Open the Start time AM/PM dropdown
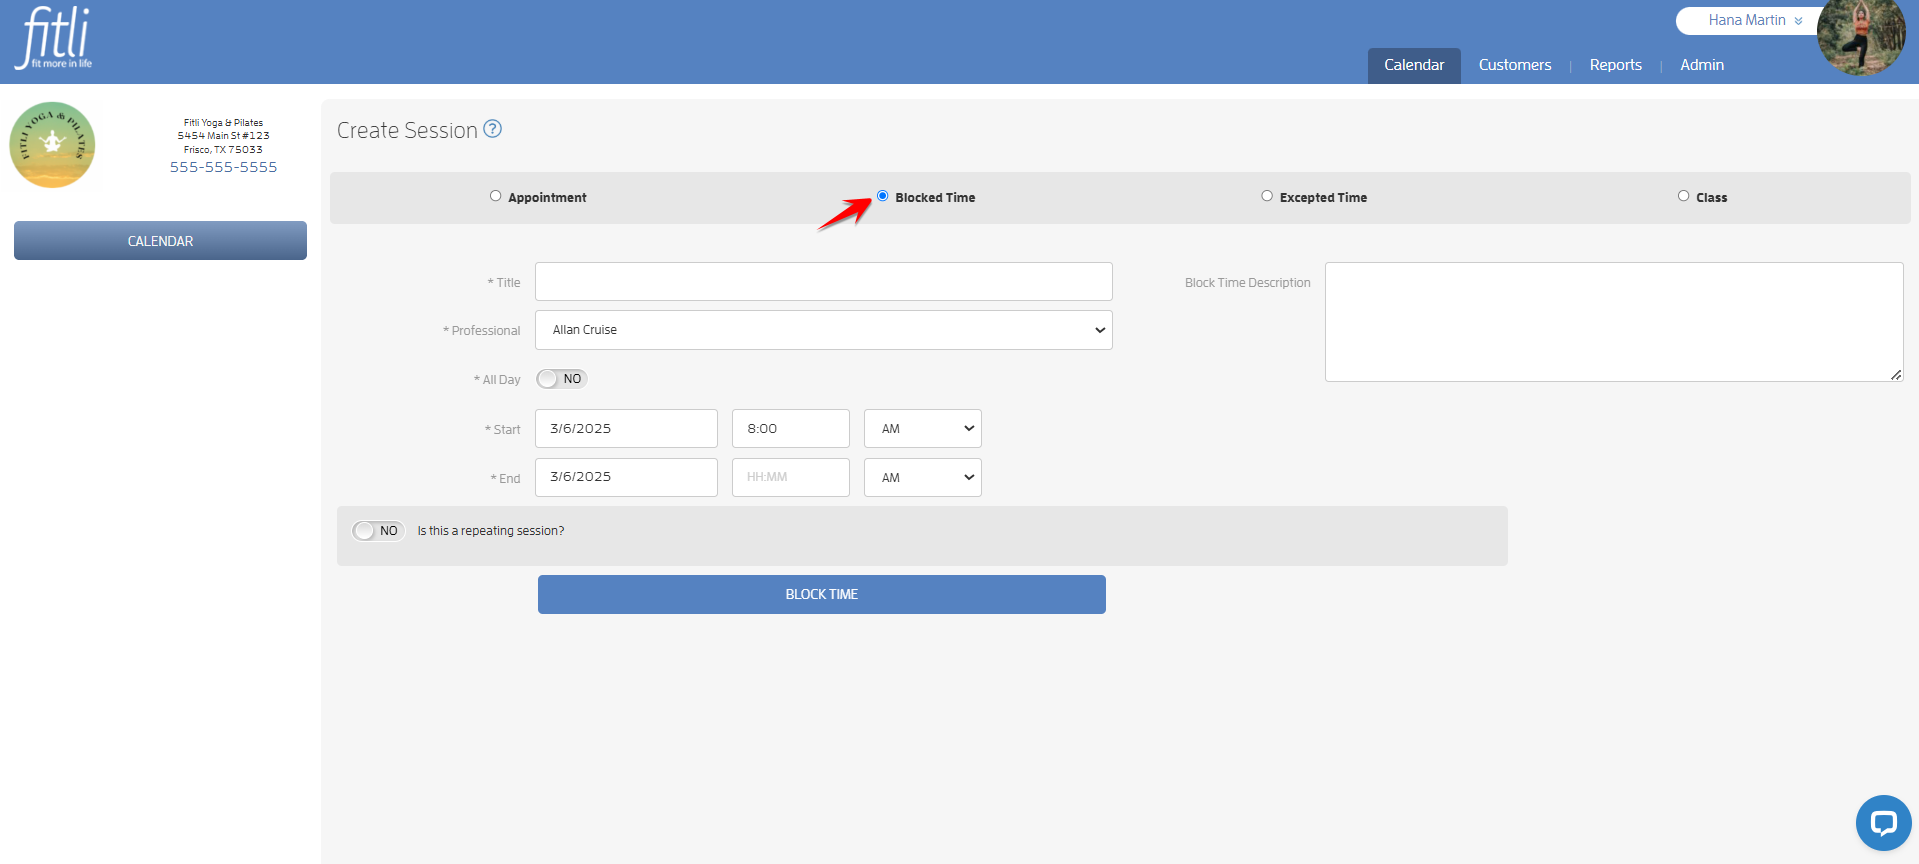Viewport: 1919px width, 864px height. (922, 429)
